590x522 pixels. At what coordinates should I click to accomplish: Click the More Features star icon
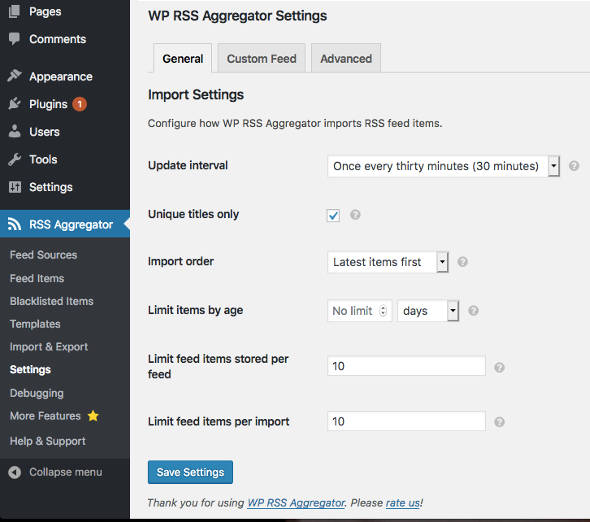(93, 416)
